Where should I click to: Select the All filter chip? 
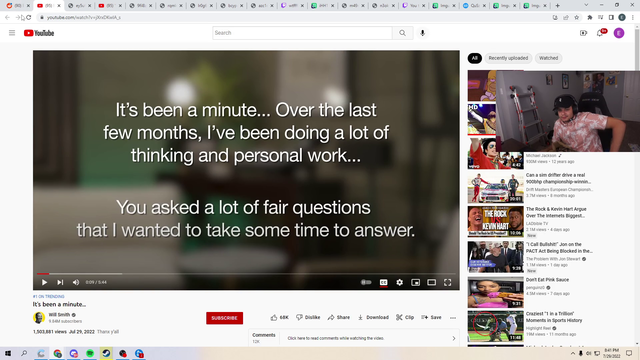click(x=474, y=58)
